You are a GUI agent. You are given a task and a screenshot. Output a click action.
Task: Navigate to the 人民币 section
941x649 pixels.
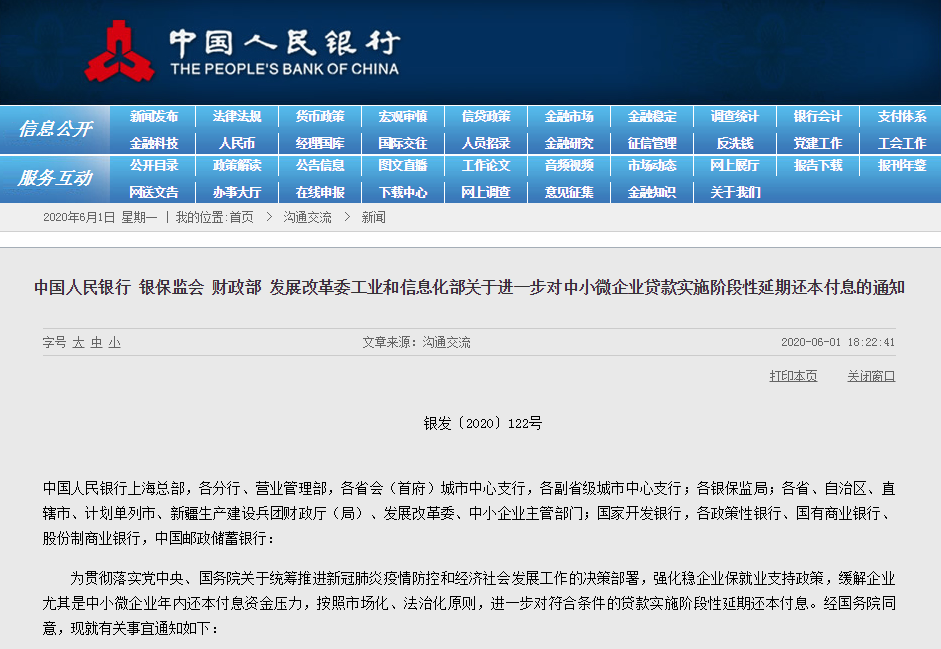pos(237,143)
